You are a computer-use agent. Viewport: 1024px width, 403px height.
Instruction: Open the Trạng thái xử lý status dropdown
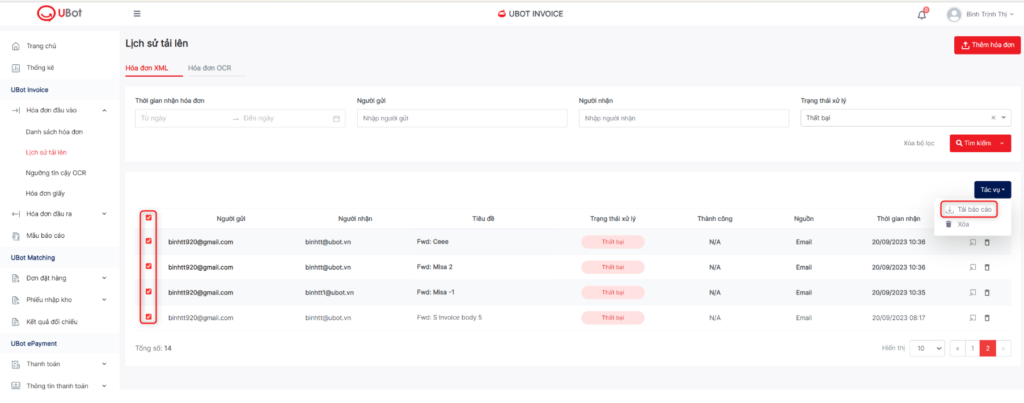[x=905, y=118]
